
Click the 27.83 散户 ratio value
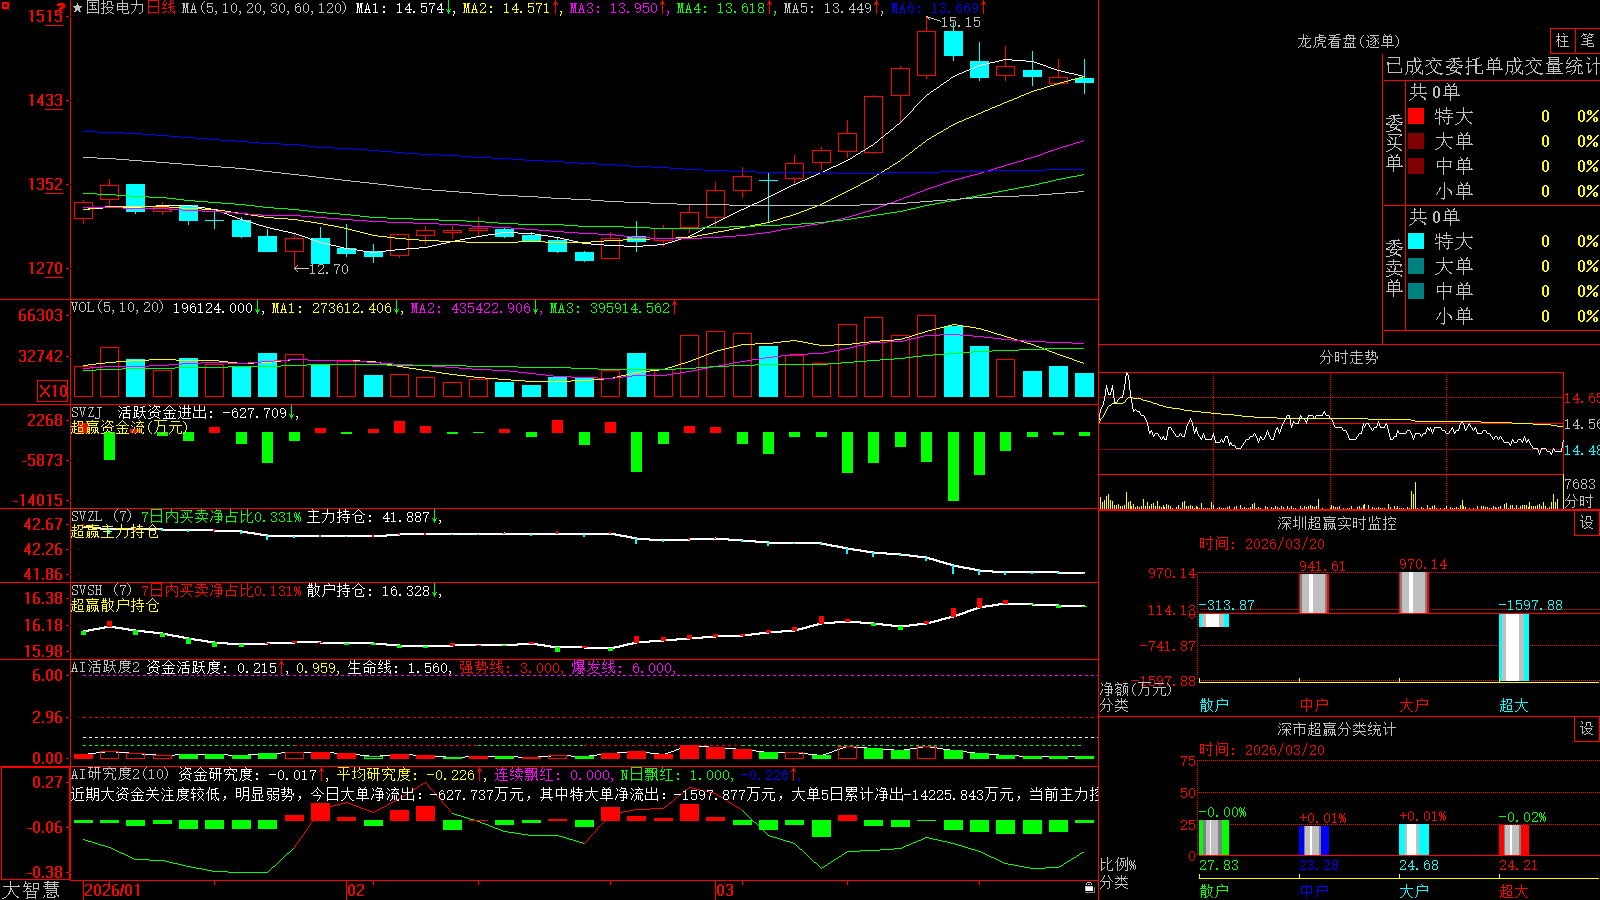[x=1219, y=865]
